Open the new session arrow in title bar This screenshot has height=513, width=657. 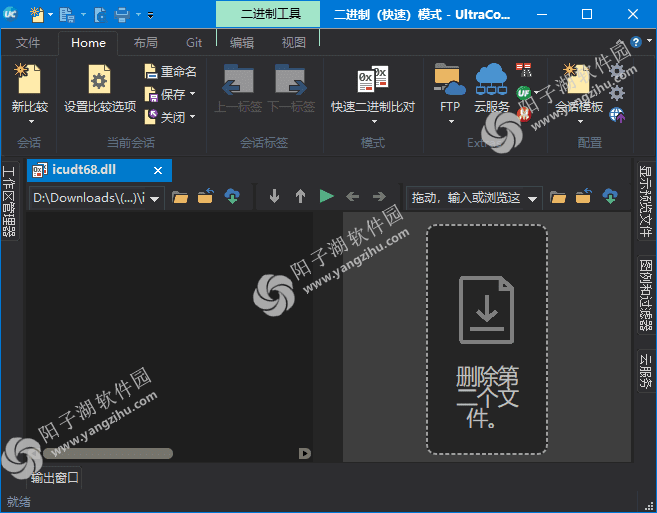pos(51,15)
